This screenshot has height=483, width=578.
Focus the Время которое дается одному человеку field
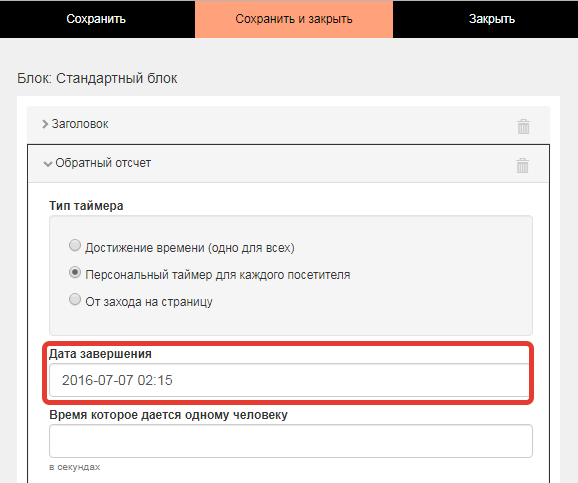pyautogui.click(x=291, y=441)
